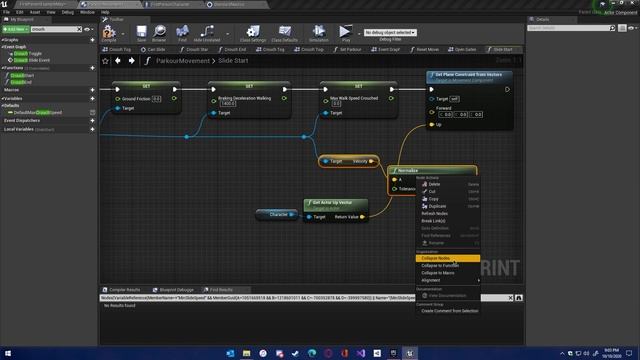The width and height of the screenshot is (640, 360).
Task: Open Class Settings
Action: 253,33
